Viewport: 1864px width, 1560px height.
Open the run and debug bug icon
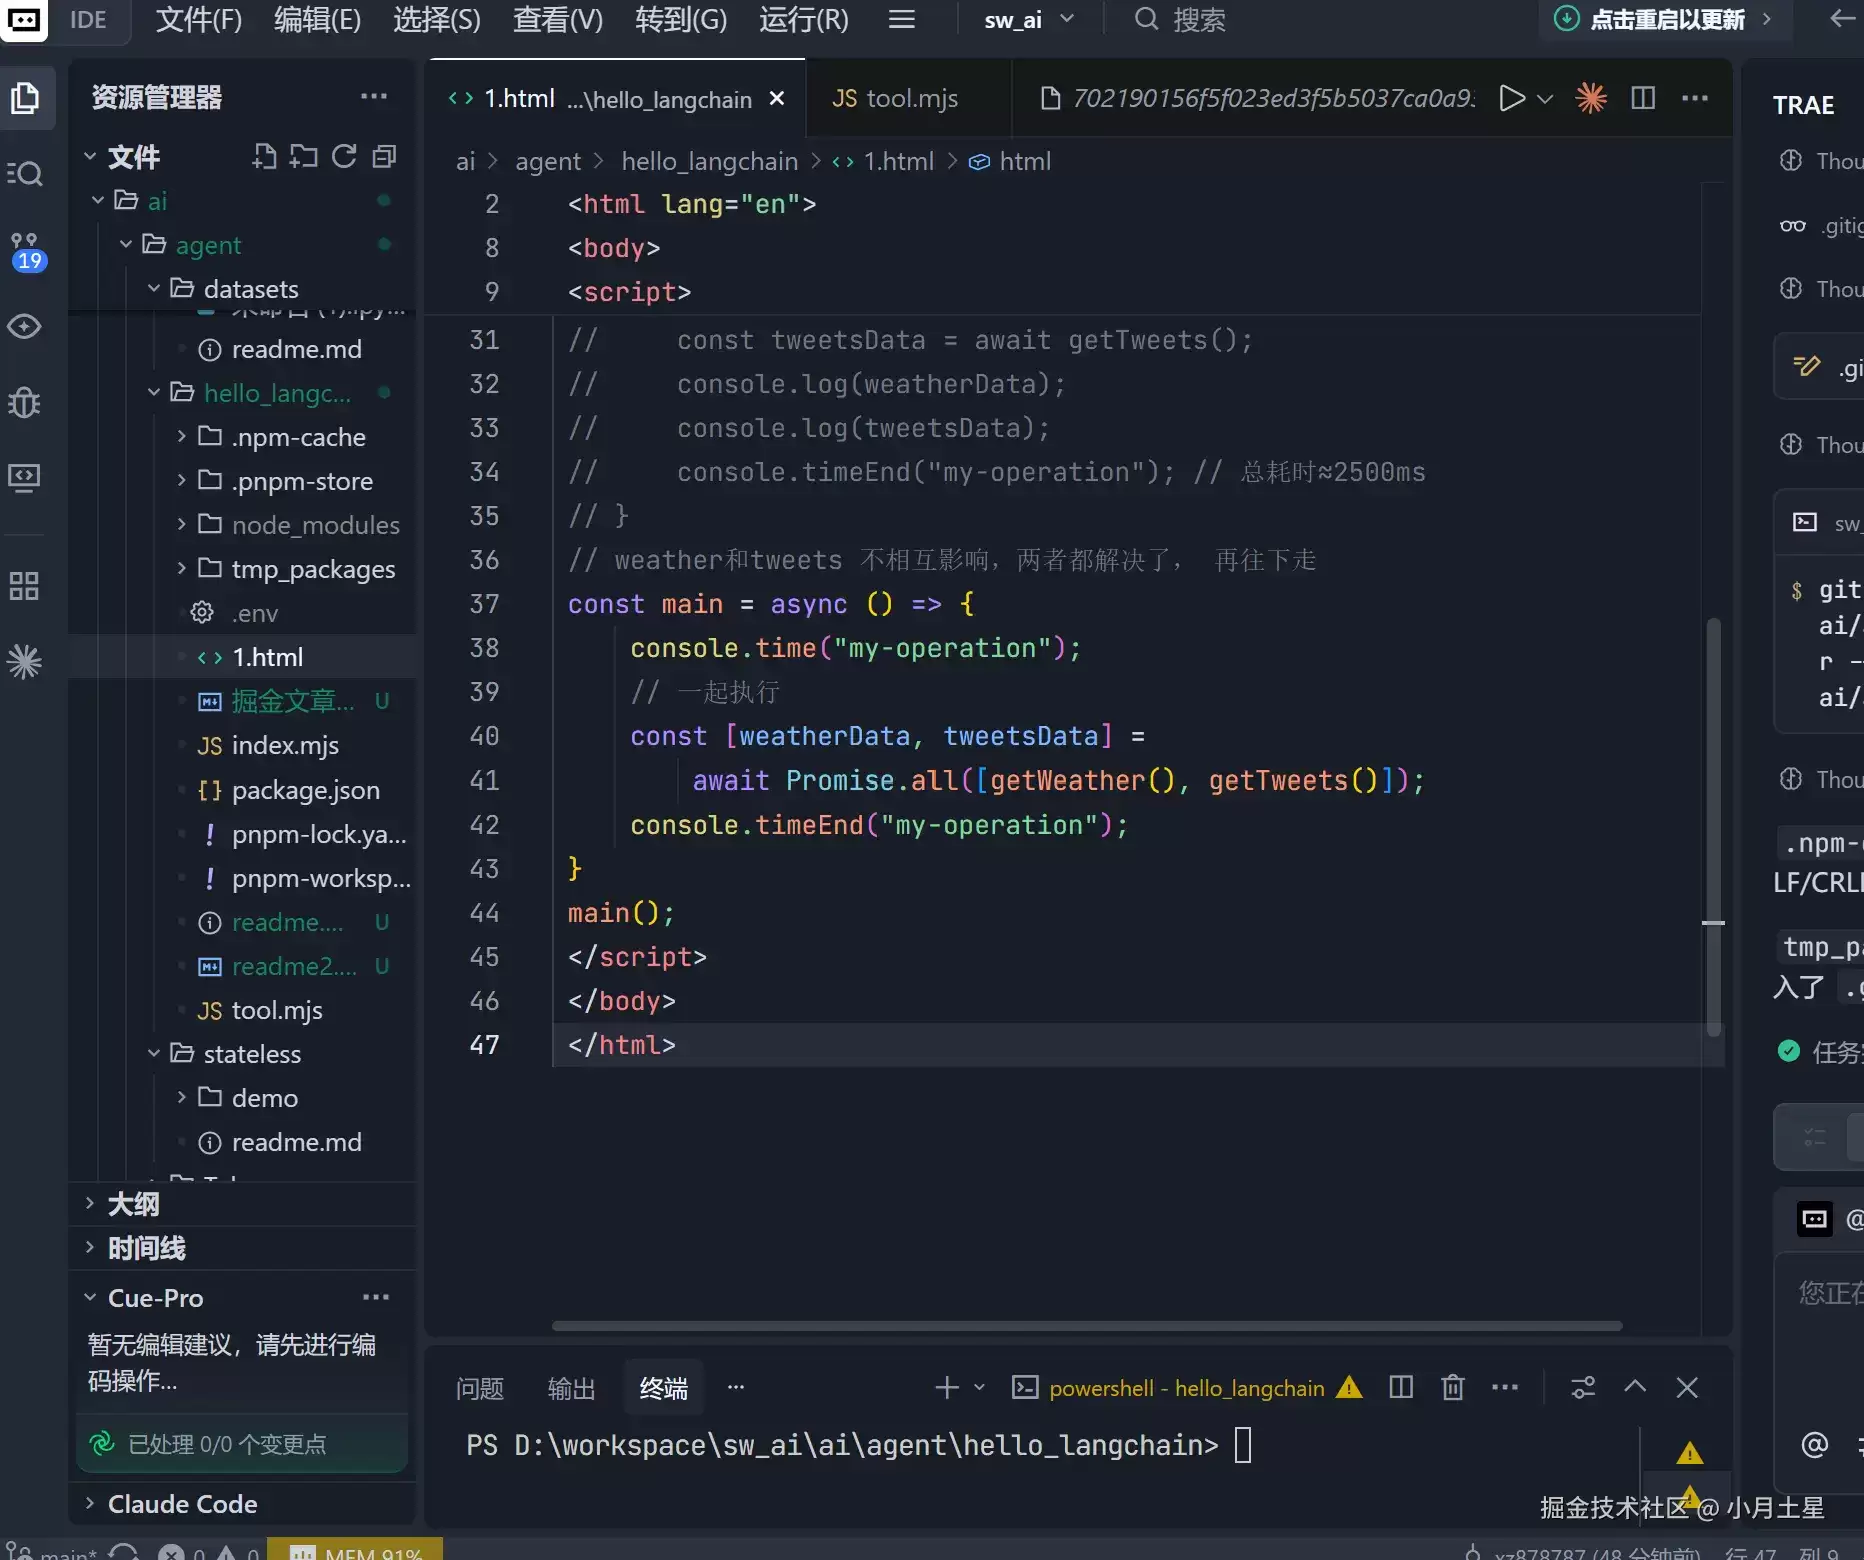coord(25,402)
